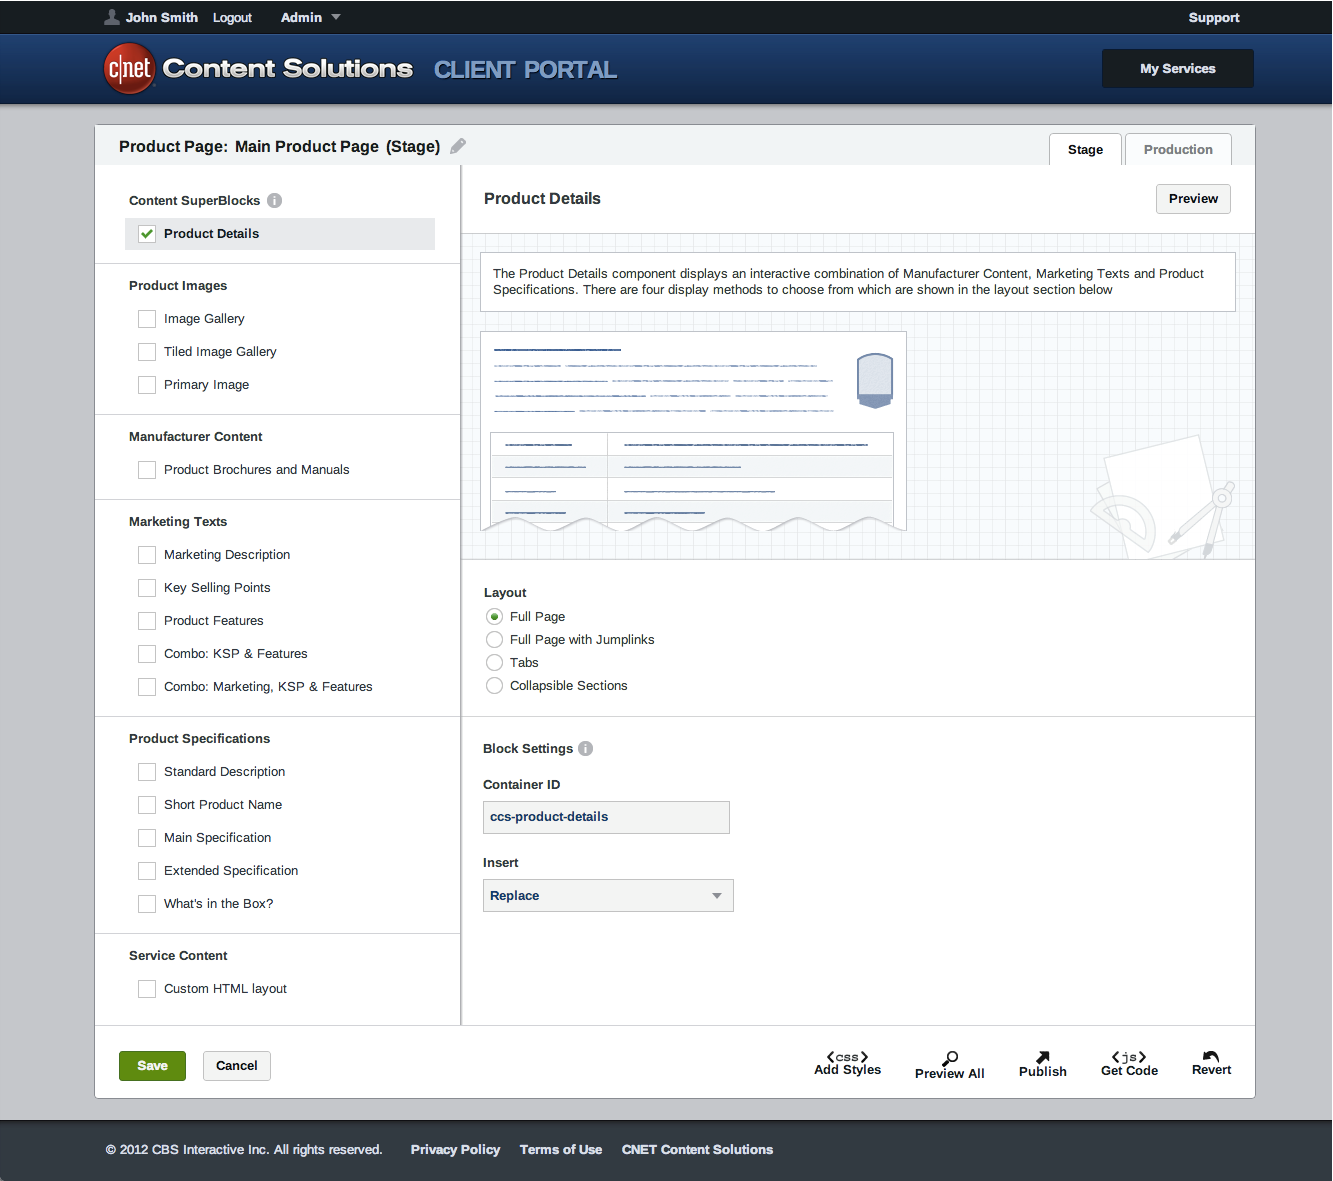This screenshot has height=1181, width=1333.
Task: Click the Content SuperBlocks info icon
Action: tap(275, 200)
